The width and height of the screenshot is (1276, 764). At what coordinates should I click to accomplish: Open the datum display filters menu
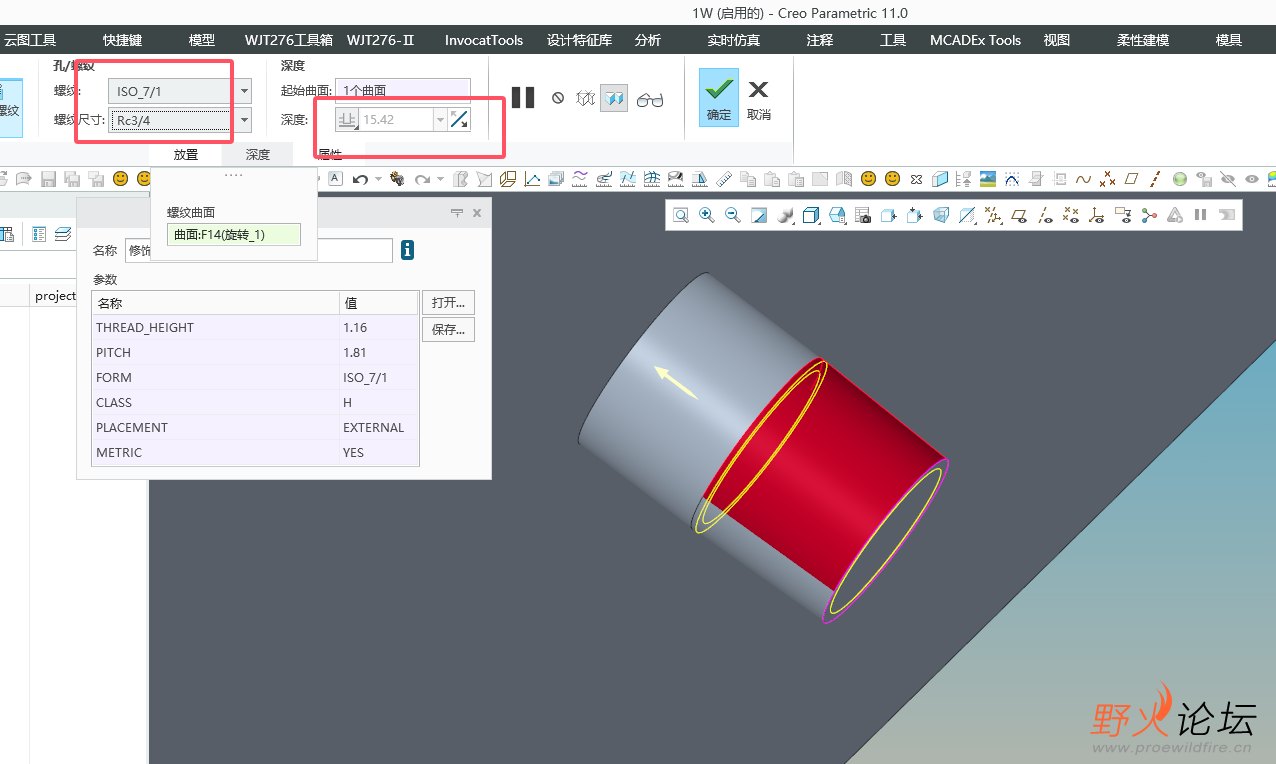pos(993,215)
